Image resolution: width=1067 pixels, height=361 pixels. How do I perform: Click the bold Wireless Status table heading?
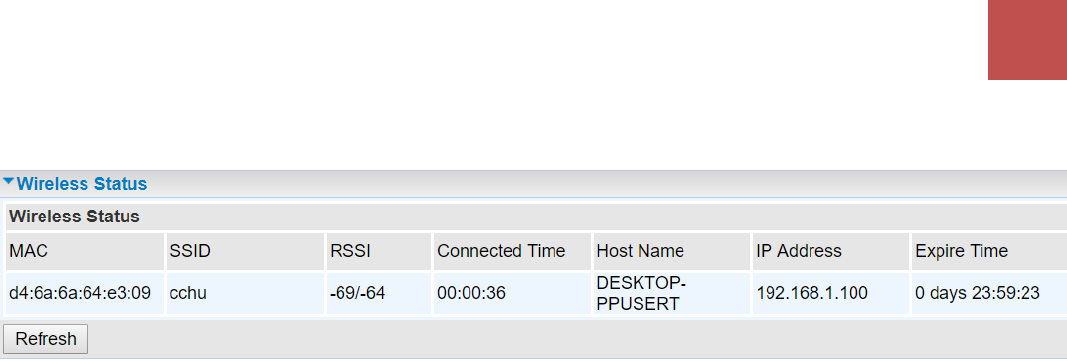click(x=74, y=217)
